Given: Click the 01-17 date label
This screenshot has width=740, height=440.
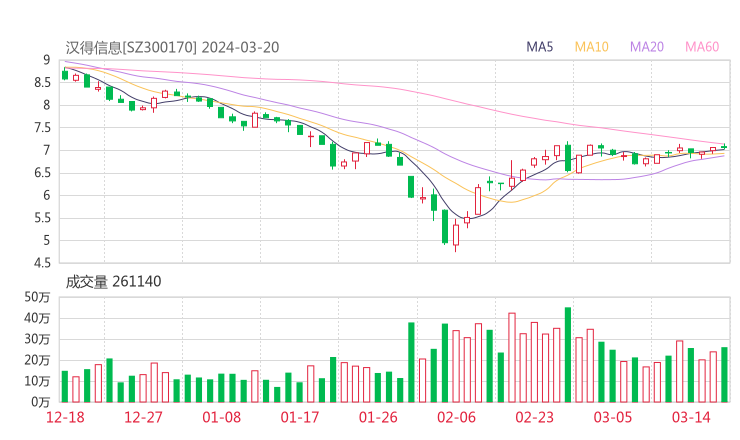Looking at the screenshot, I should (300, 417).
